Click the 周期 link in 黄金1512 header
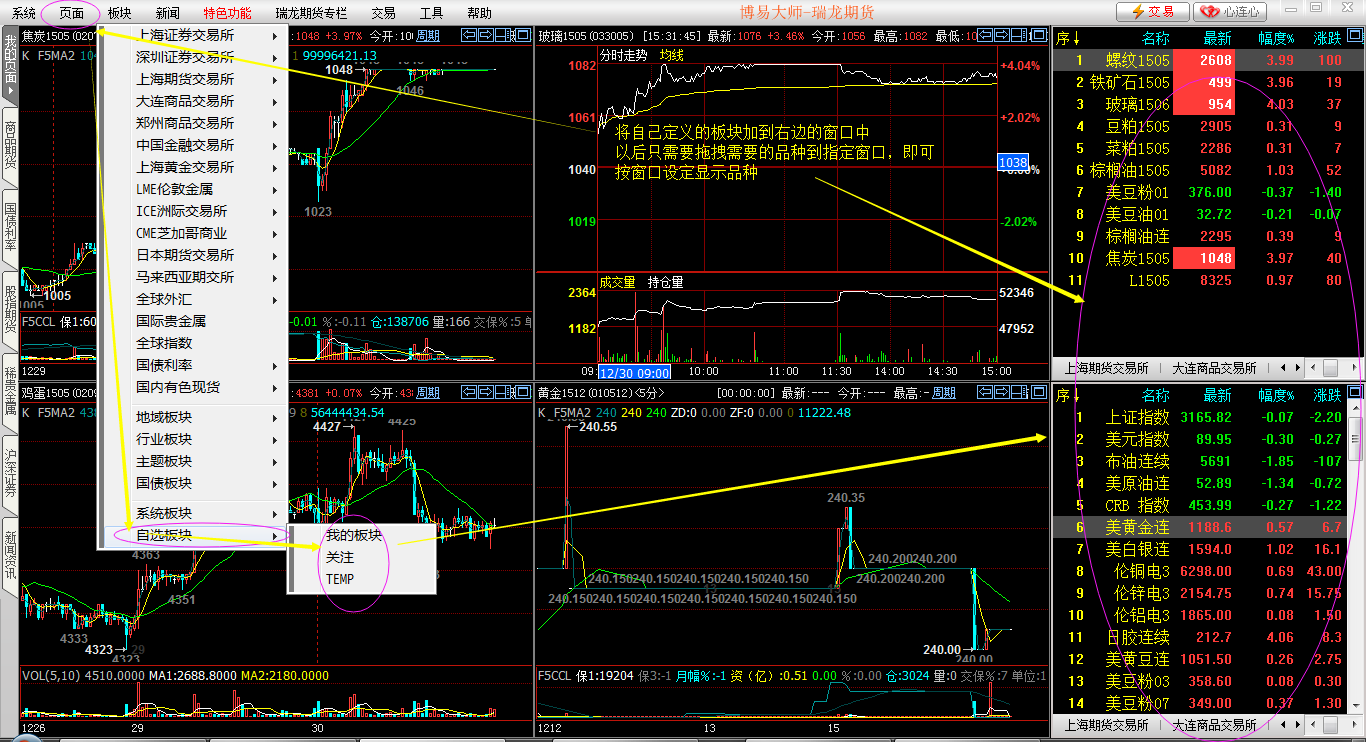Viewport: 1366px width, 742px height. pyautogui.click(x=944, y=393)
